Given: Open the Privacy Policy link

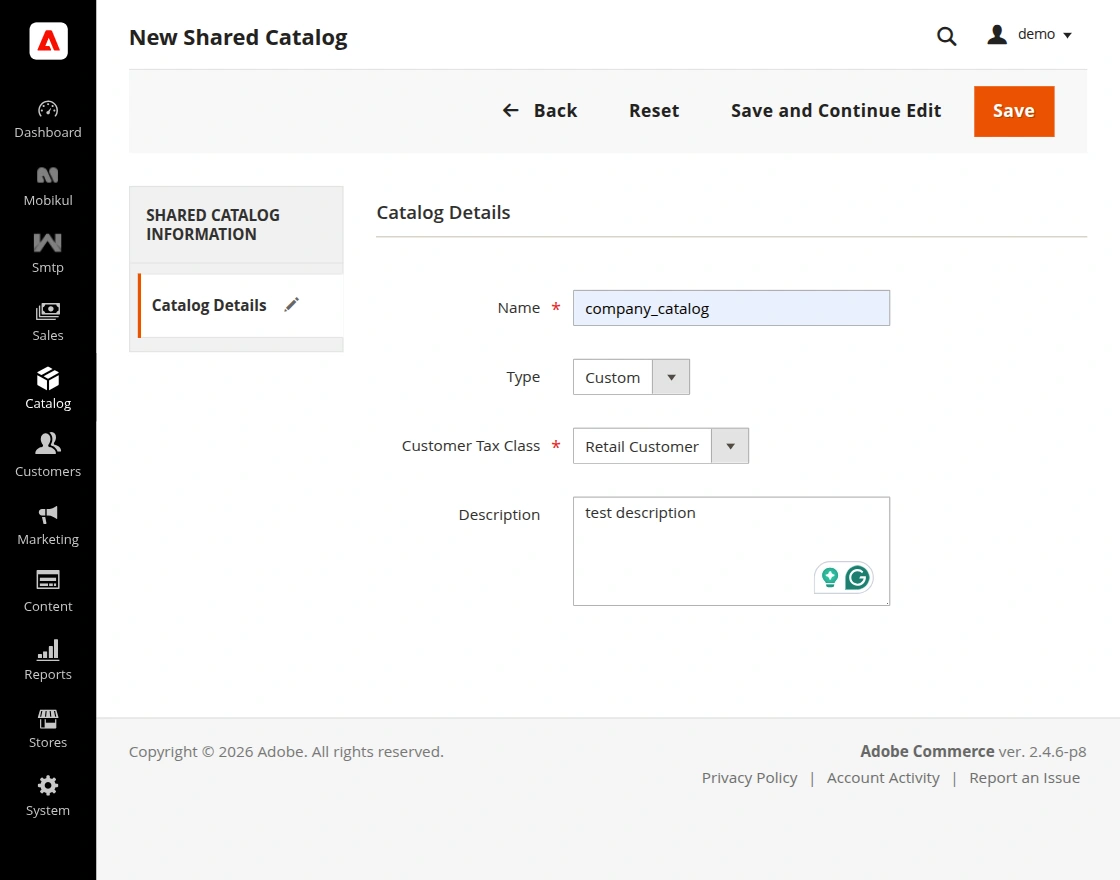Looking at the screenshot, I should pyautogui.click(x=749, y=778).
